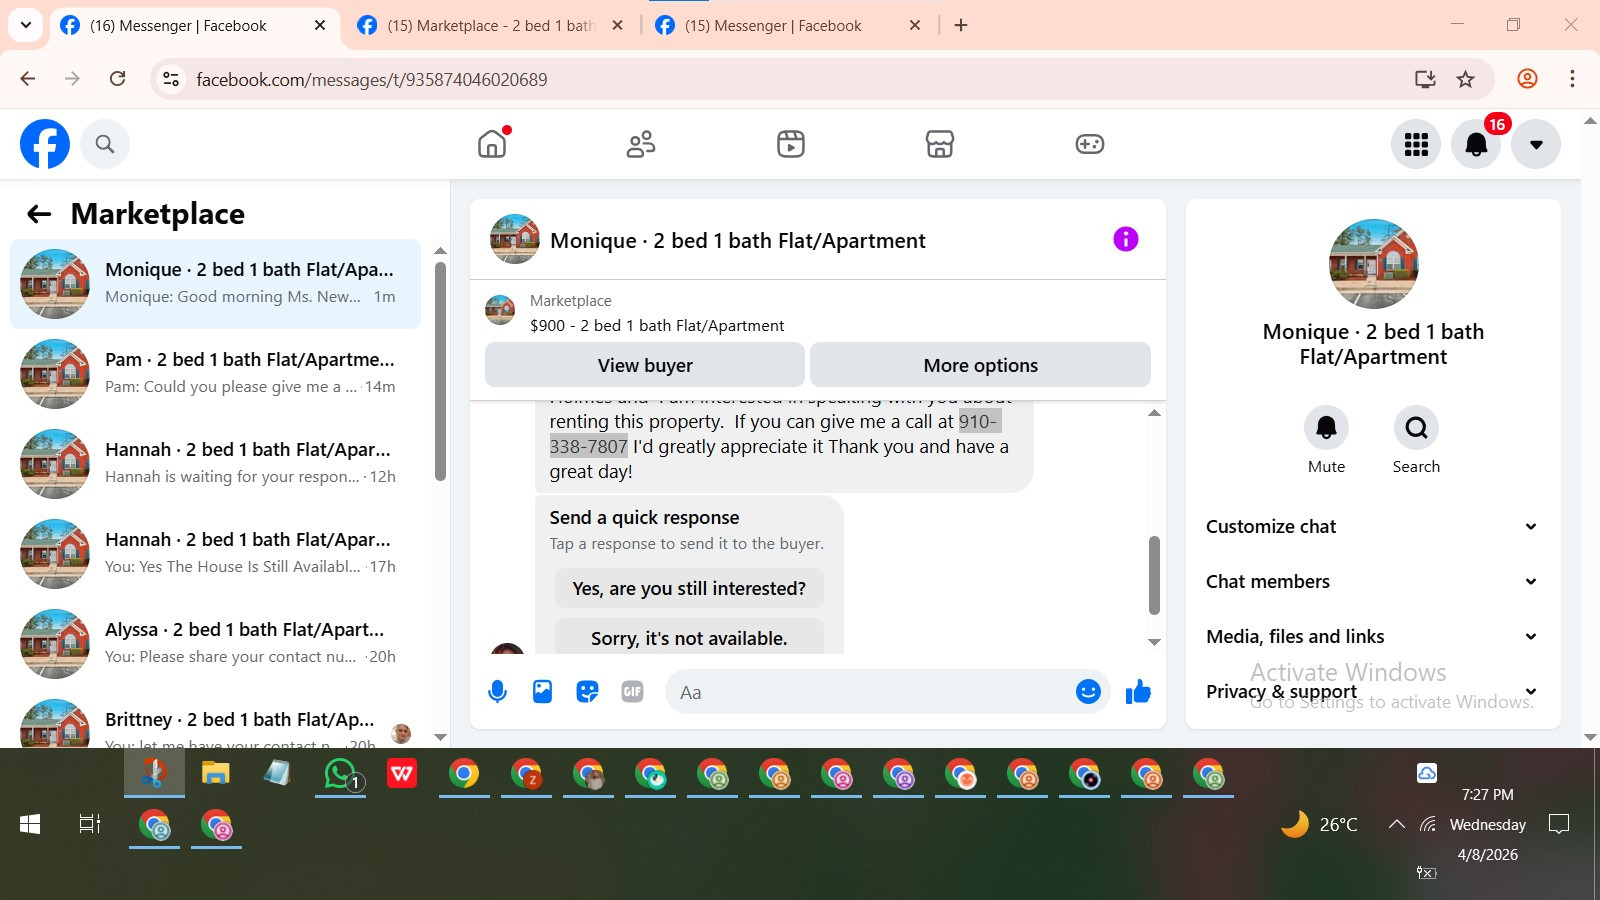This screenshot has height=900, width=1600.
Task: Open the tab search dropdown in Chrome
Action: click(26, 26)
